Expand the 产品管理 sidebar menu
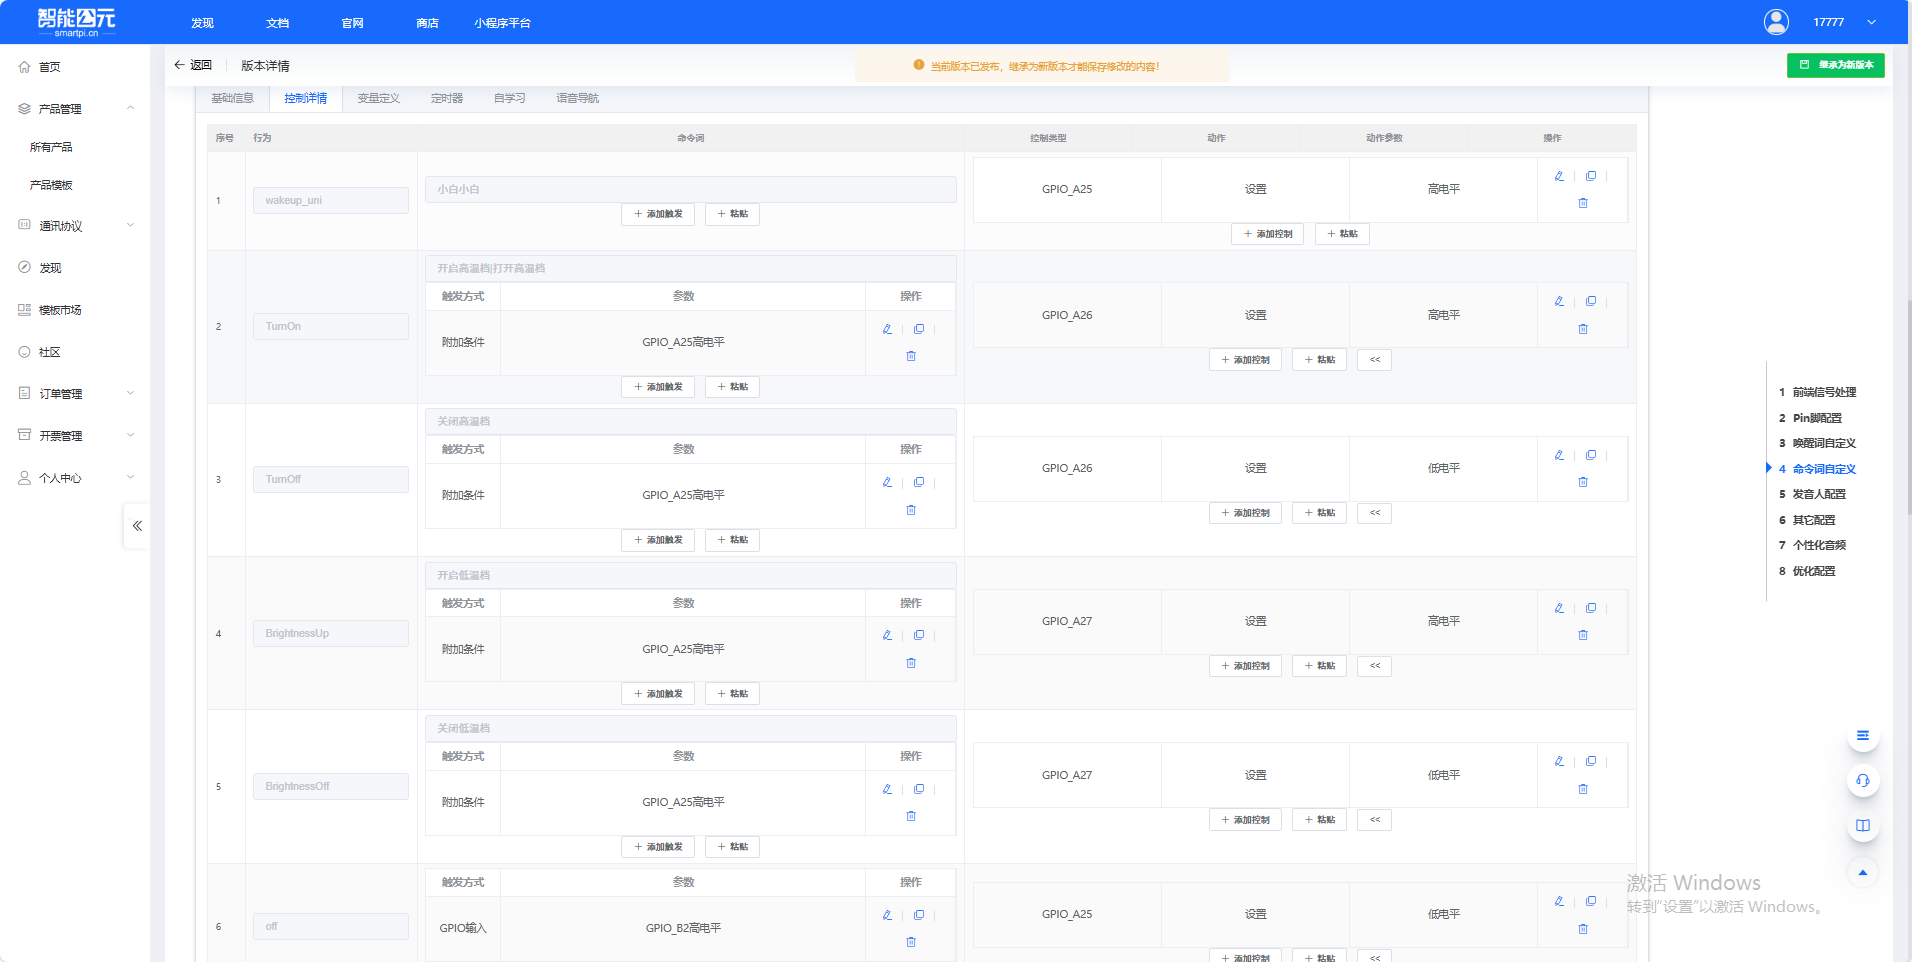Screen dimensions: 1912x962 [x=75, y=109]
